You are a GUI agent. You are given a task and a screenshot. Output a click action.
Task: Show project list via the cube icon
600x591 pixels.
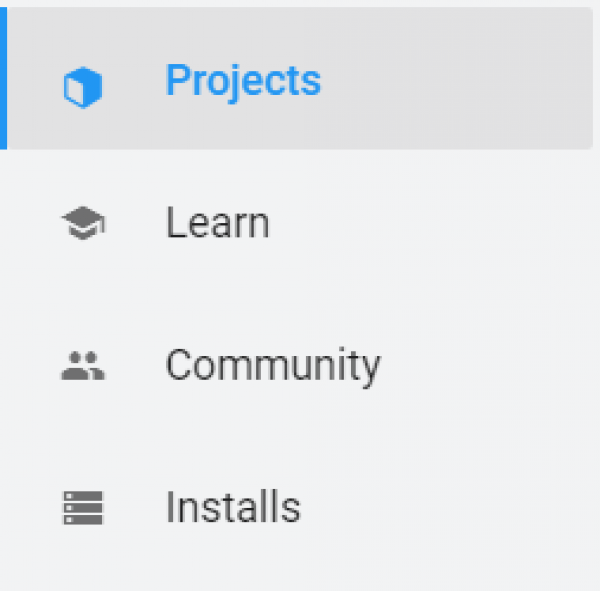tap(83, 90)
